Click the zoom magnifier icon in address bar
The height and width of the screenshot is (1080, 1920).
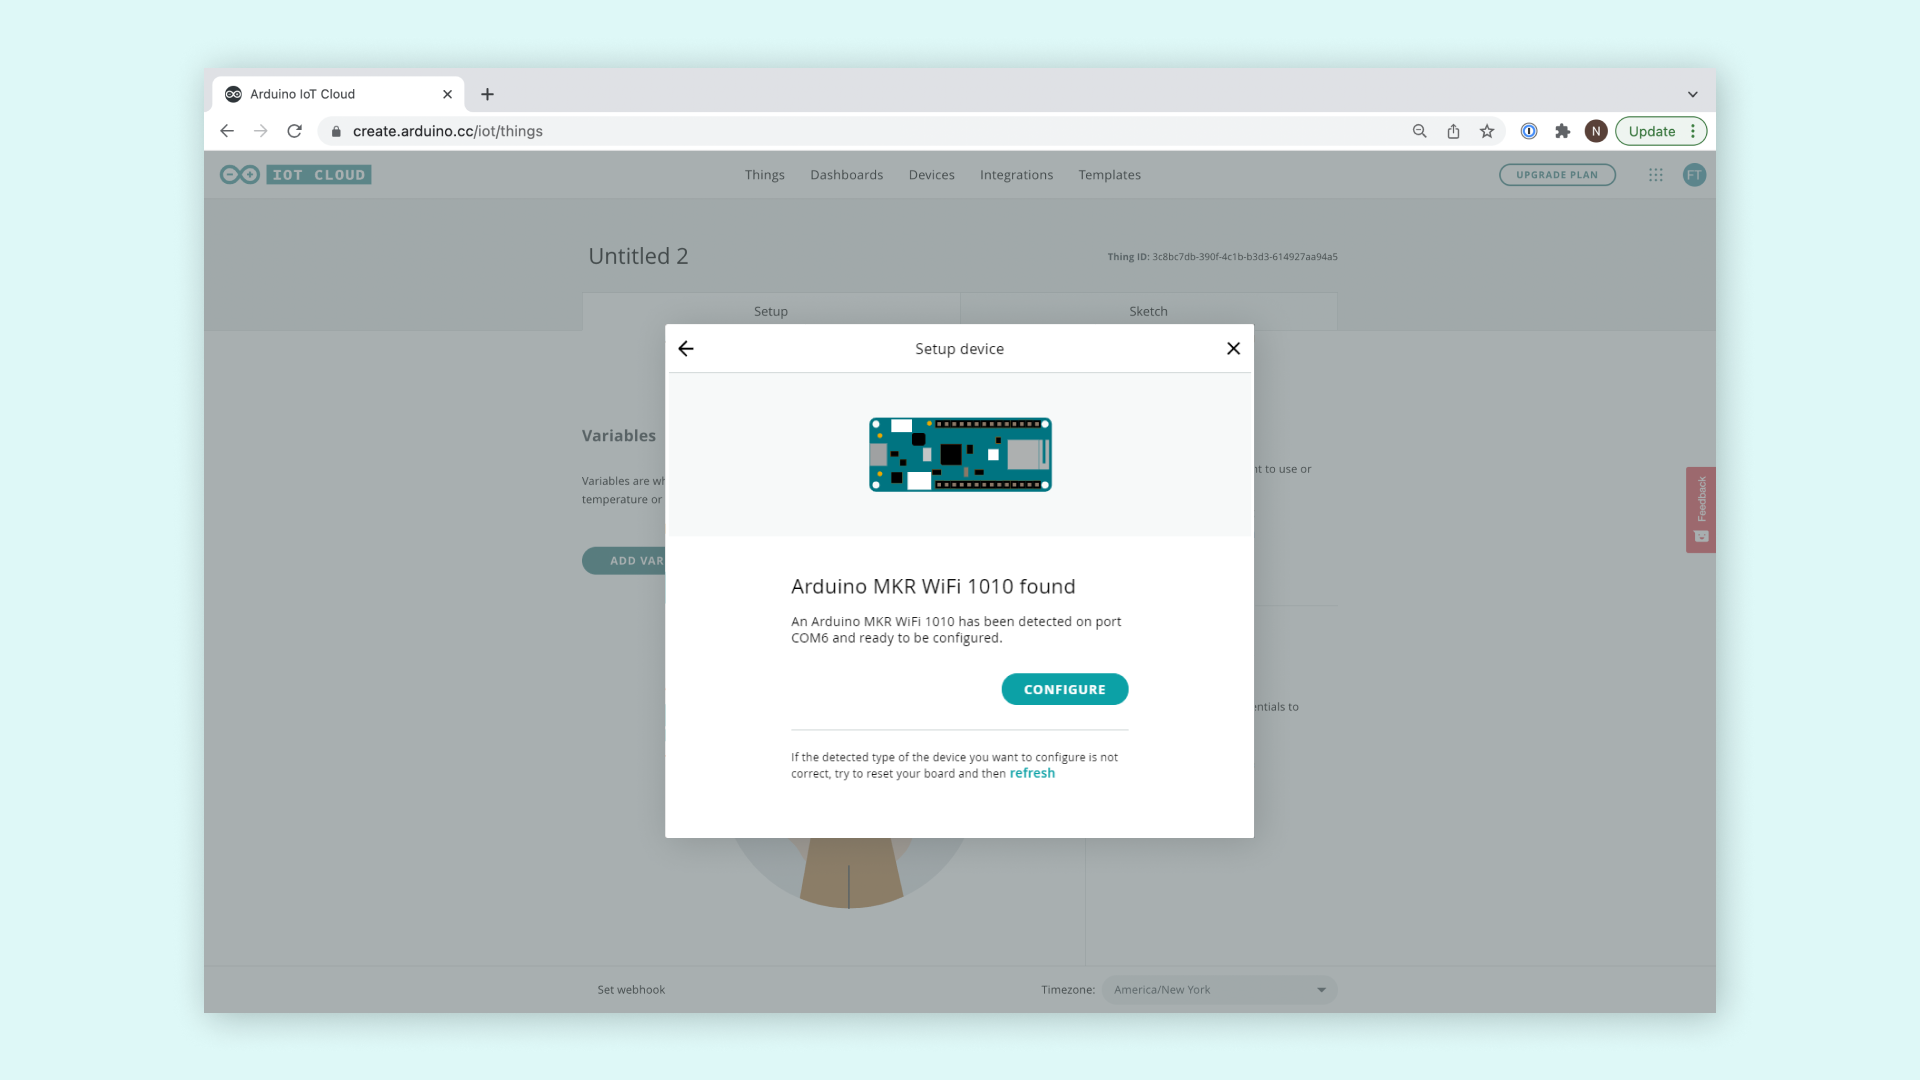[x=1419, y=131]
